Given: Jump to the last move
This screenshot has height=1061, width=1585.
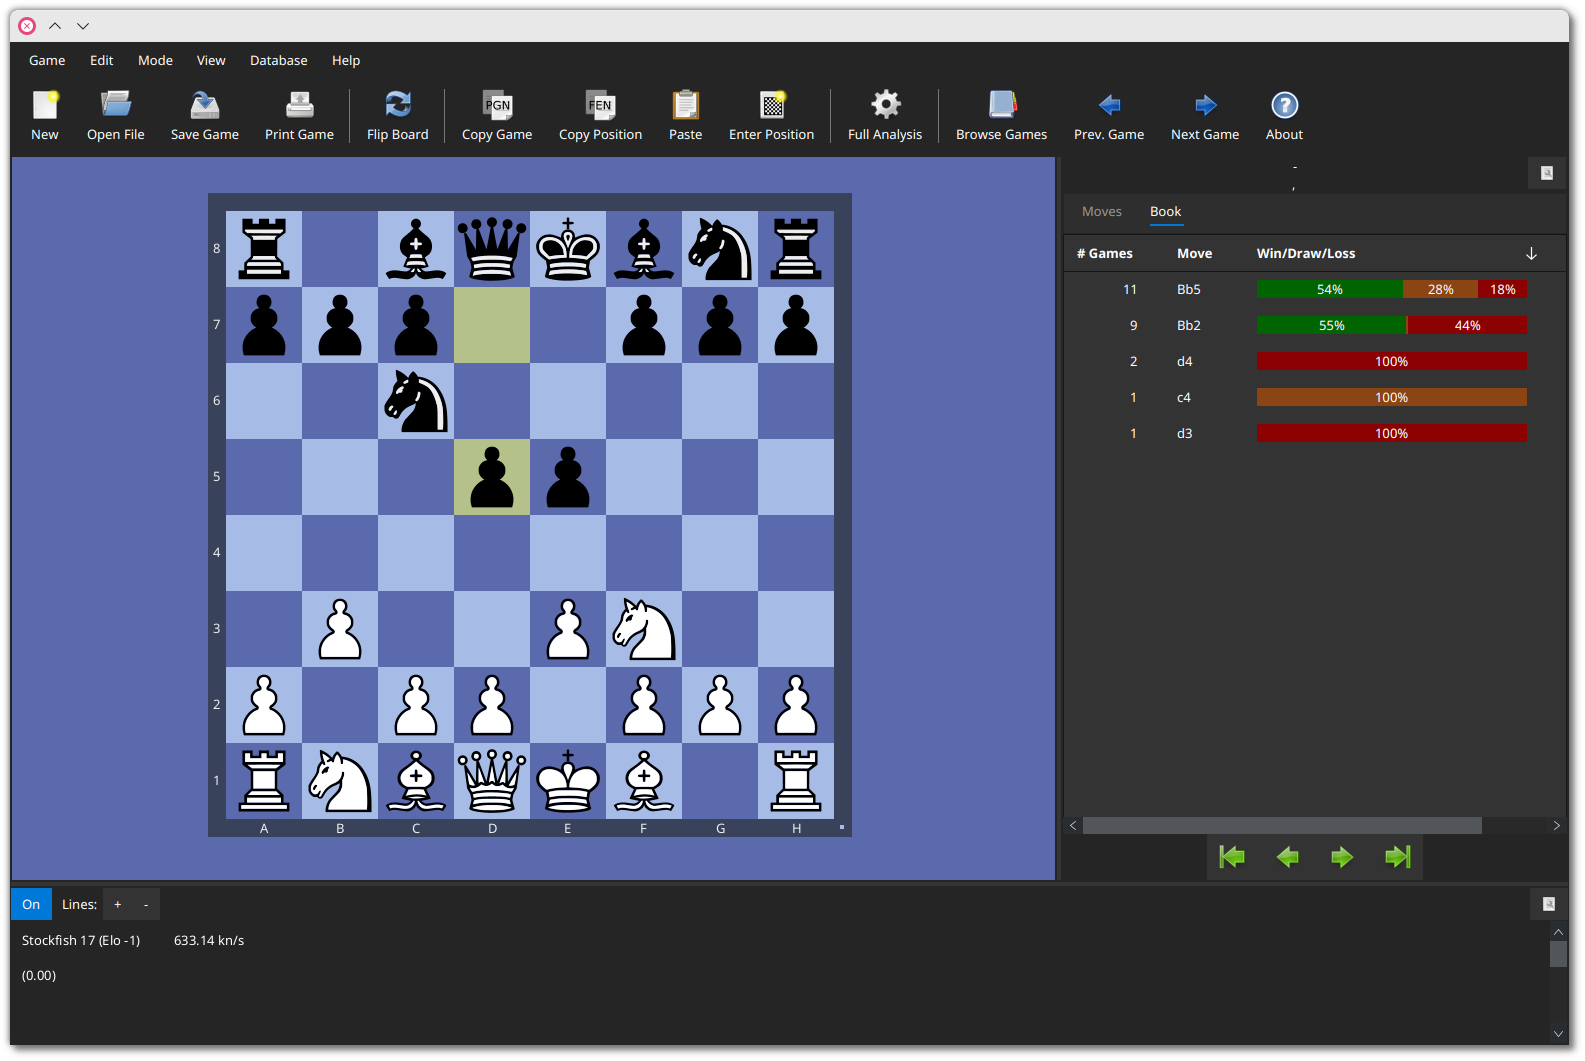Looking at the screenshot, I should [1397, 857].
